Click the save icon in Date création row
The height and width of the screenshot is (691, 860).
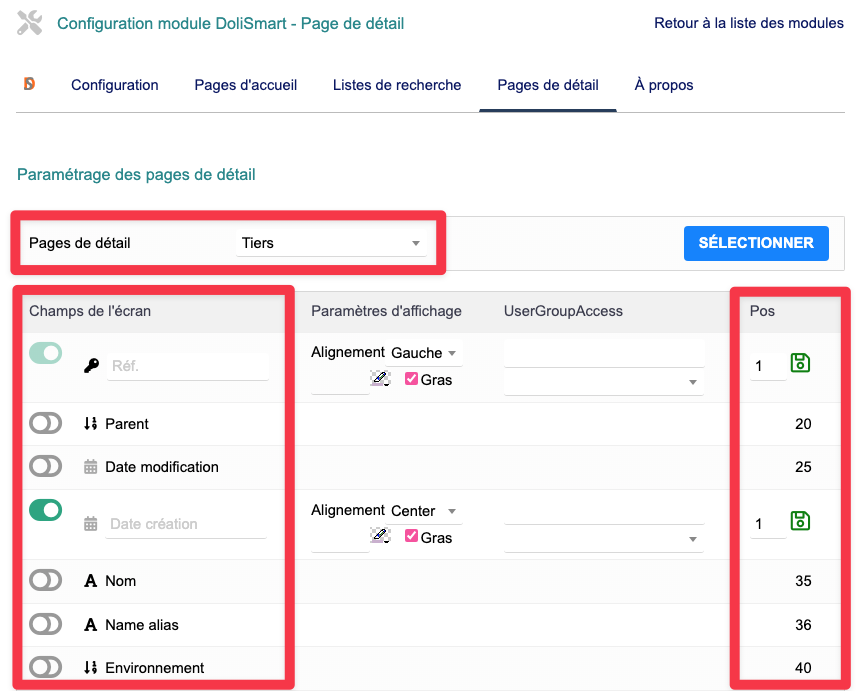800,521
